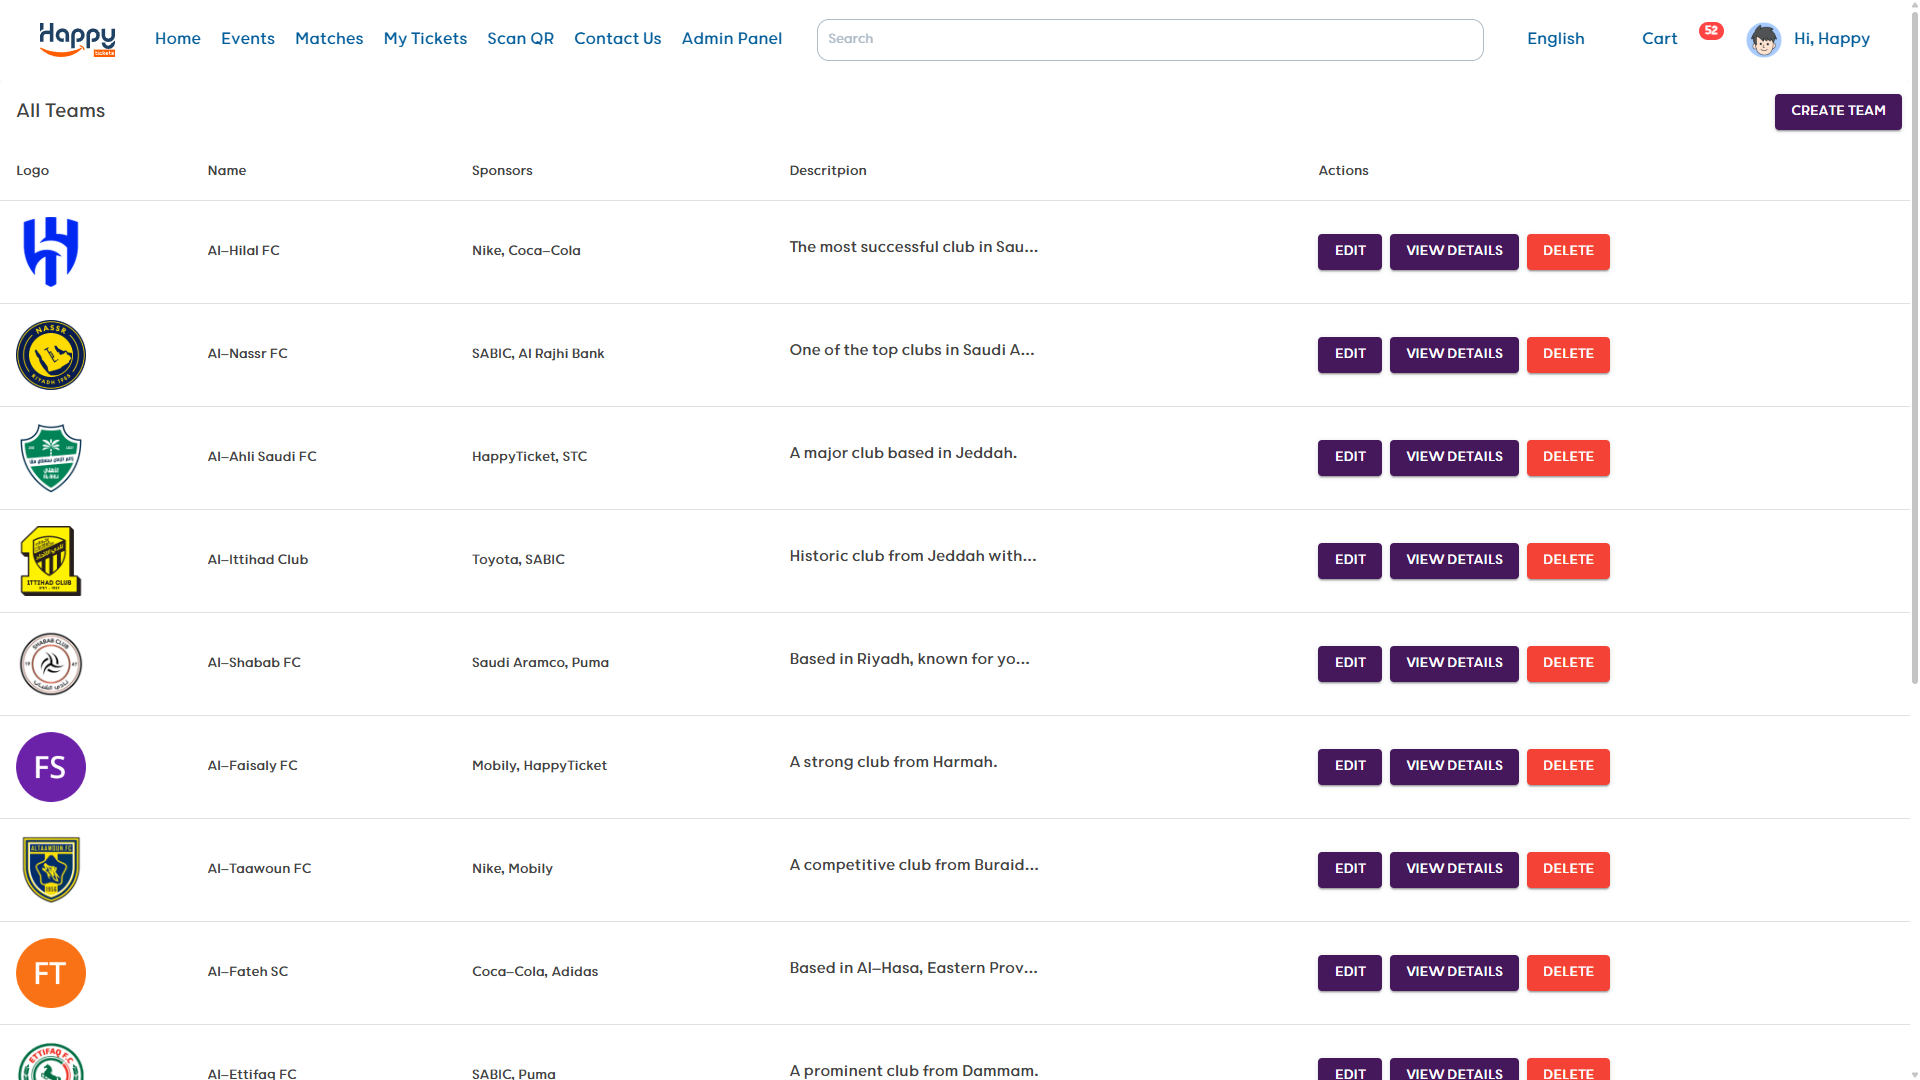Open the Cart with 52 items
This screenshot has width=1920, height=1080.
point(1660,39)
